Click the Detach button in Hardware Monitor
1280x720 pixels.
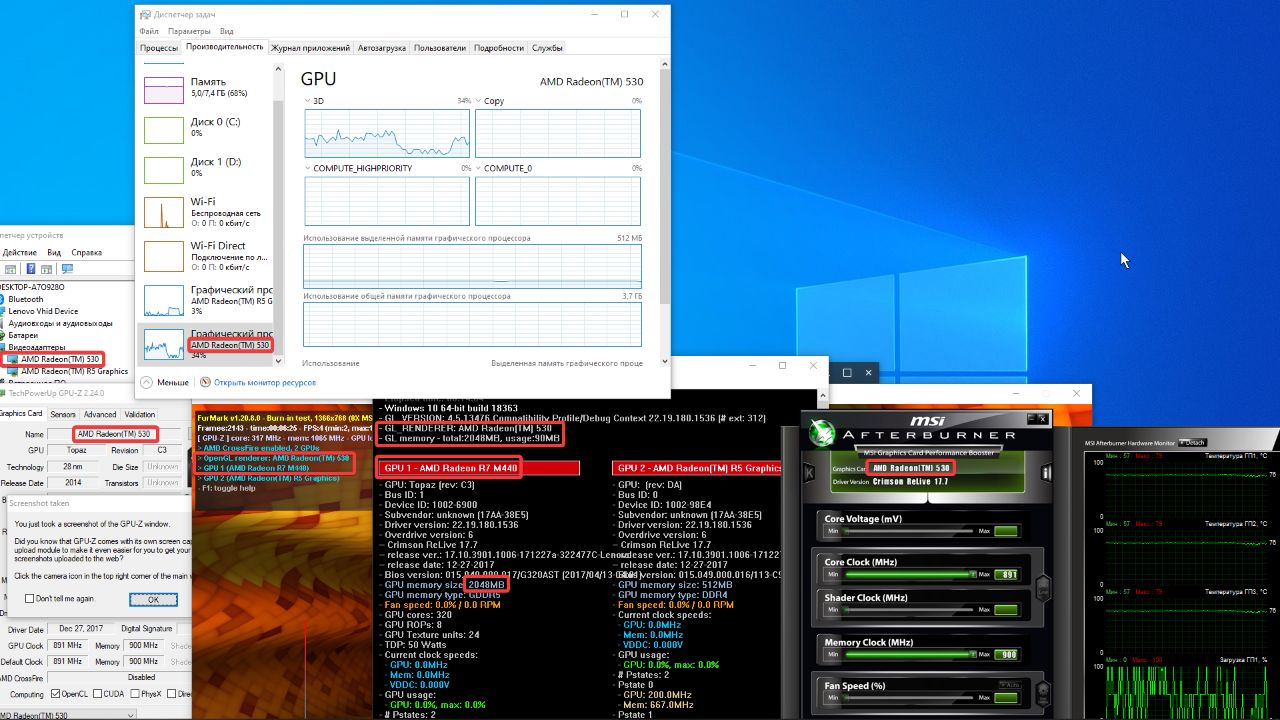click(1193, 442)
